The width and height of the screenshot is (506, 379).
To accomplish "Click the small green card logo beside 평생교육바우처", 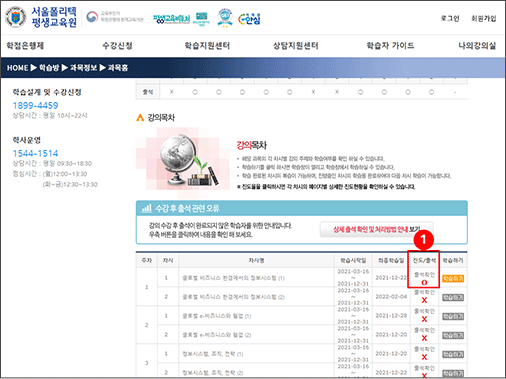I will 201,19.
